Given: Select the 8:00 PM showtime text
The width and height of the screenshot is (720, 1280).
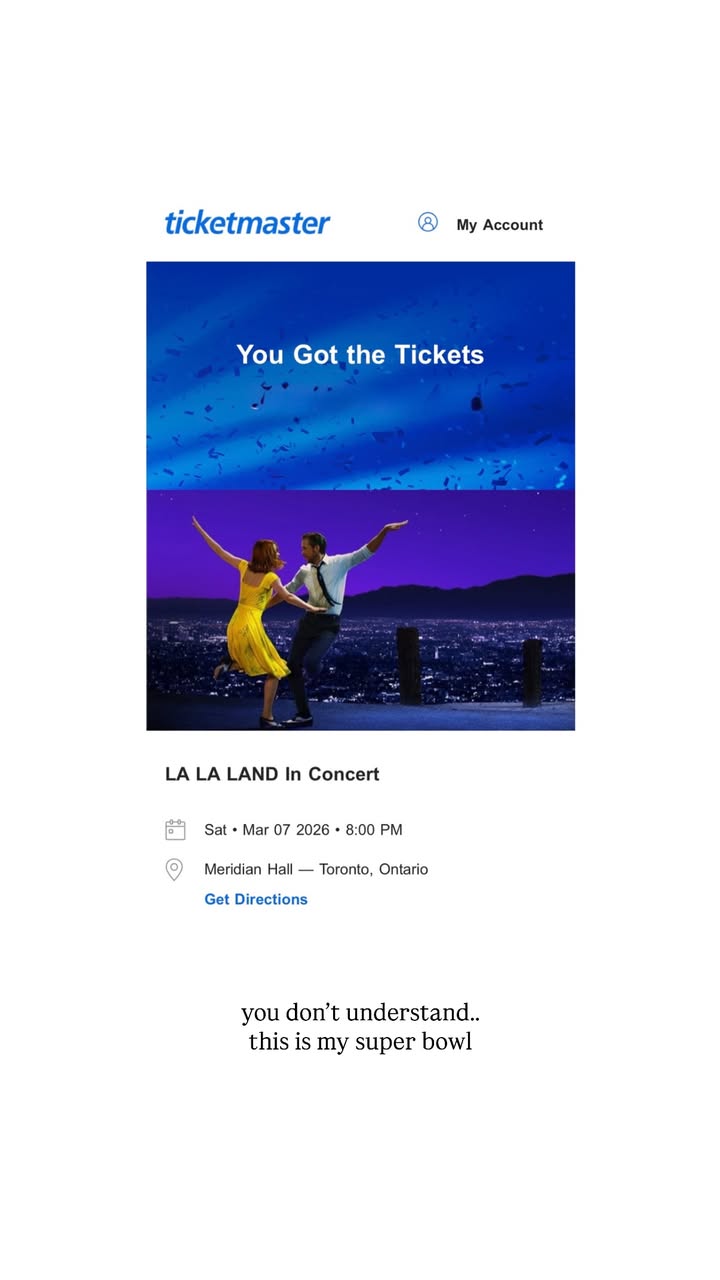Looking at the screenshot, I should click(x=374, y=830).
